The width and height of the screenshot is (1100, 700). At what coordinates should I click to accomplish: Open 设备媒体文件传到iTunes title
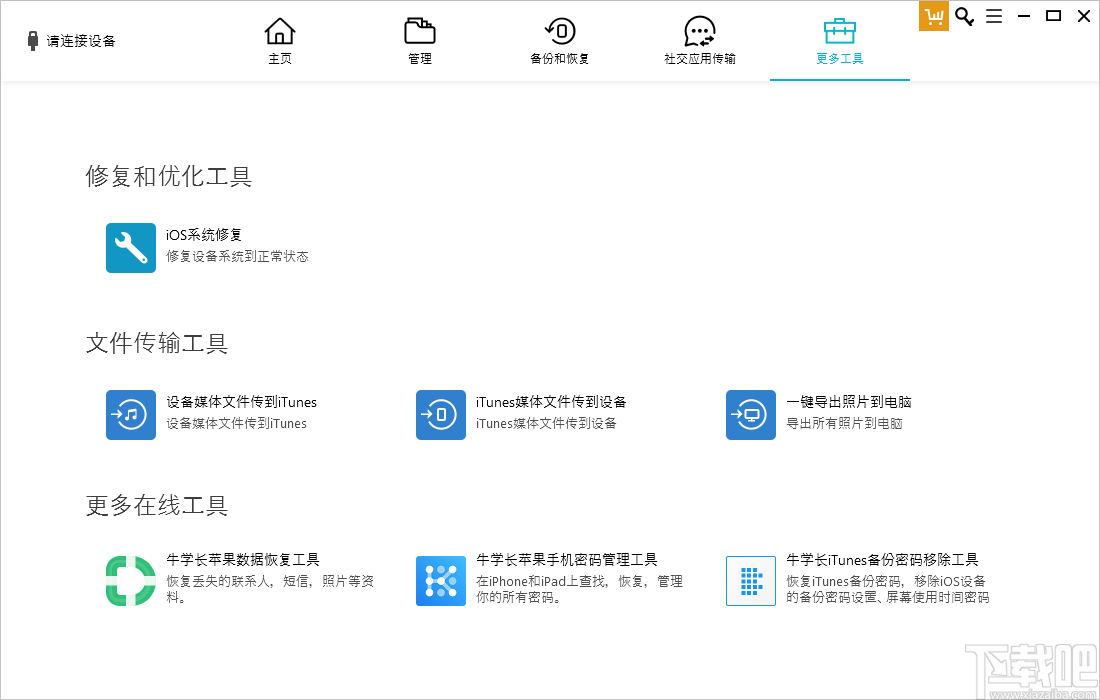[241, 402]
